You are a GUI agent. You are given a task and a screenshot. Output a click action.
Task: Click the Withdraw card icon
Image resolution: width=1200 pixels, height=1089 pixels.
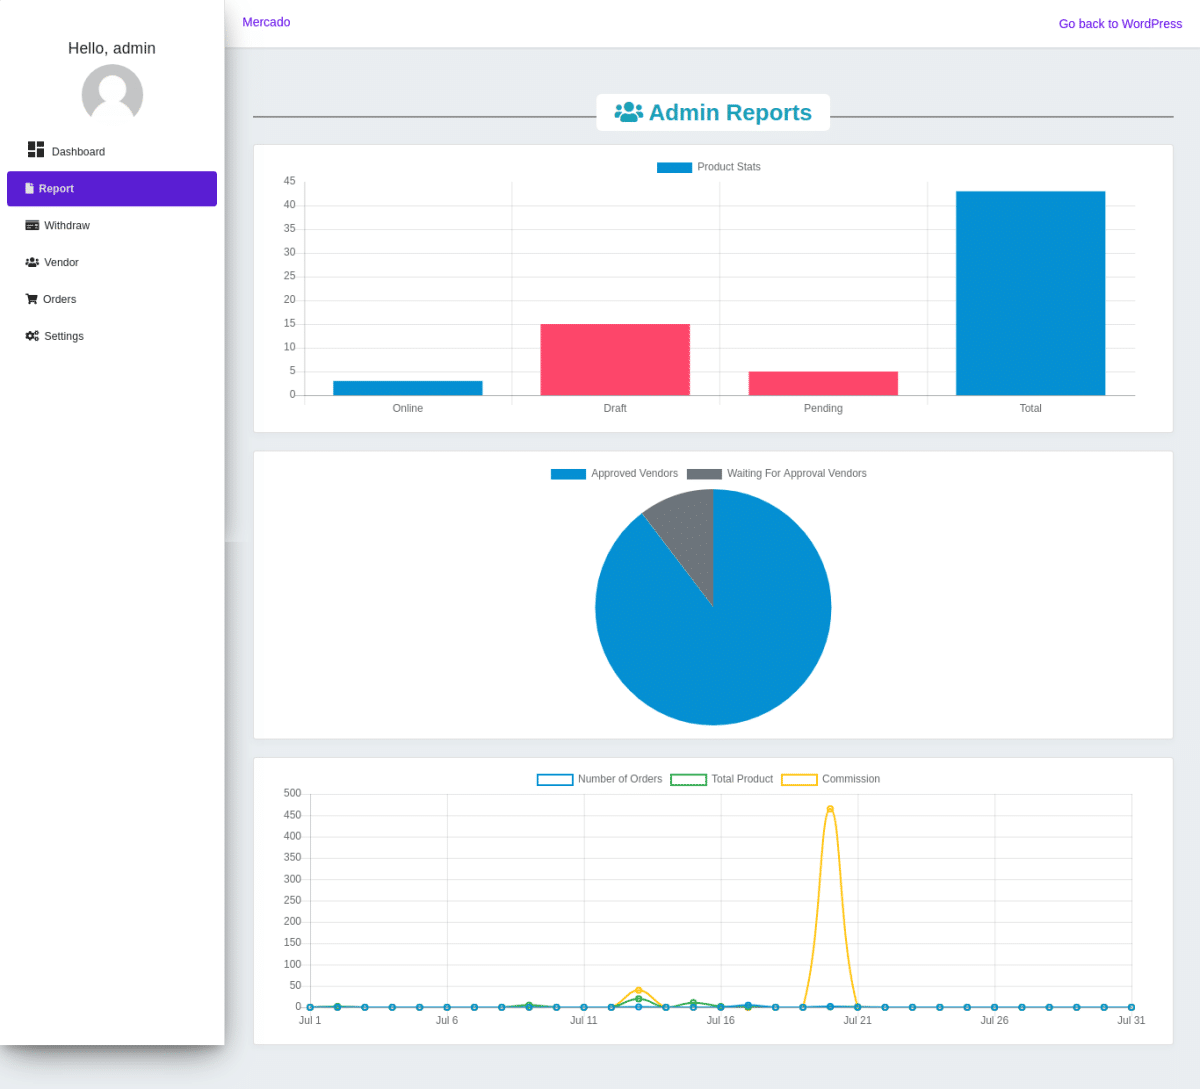[32, 225]
